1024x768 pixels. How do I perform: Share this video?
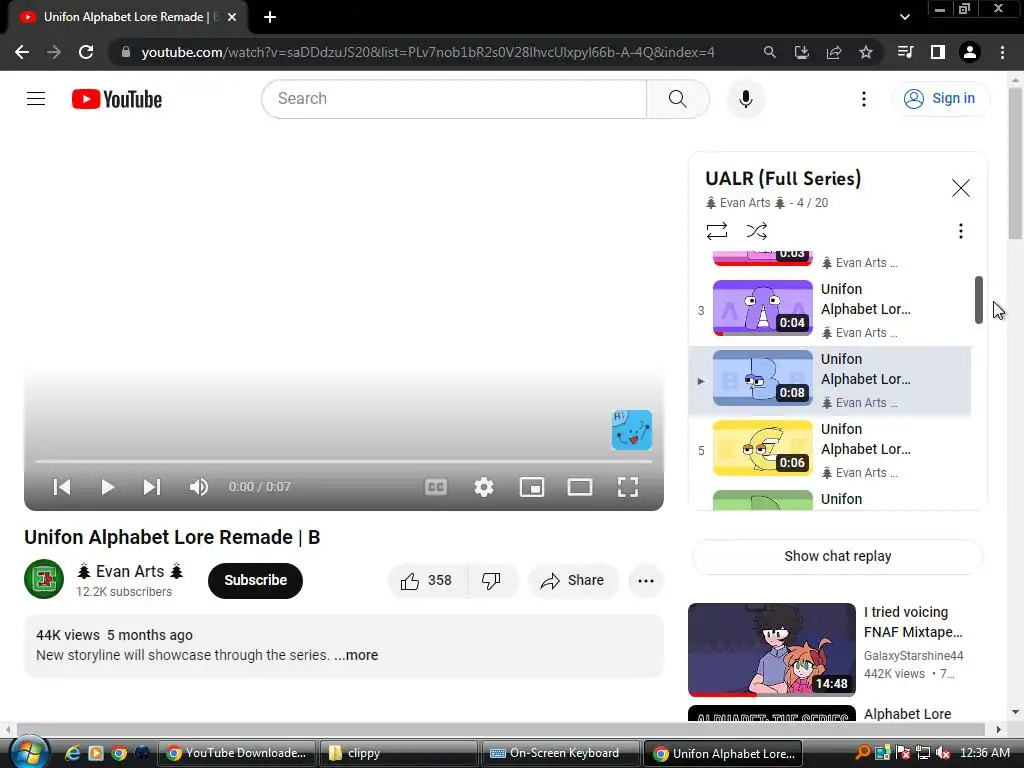click(x=573, y=581)
